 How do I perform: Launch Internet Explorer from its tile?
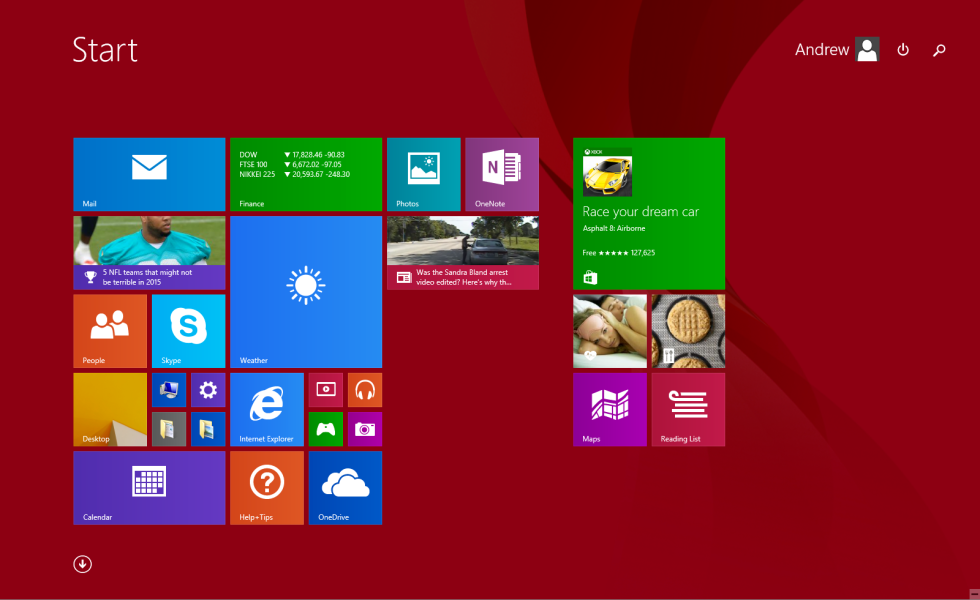[x=267, y=409]
